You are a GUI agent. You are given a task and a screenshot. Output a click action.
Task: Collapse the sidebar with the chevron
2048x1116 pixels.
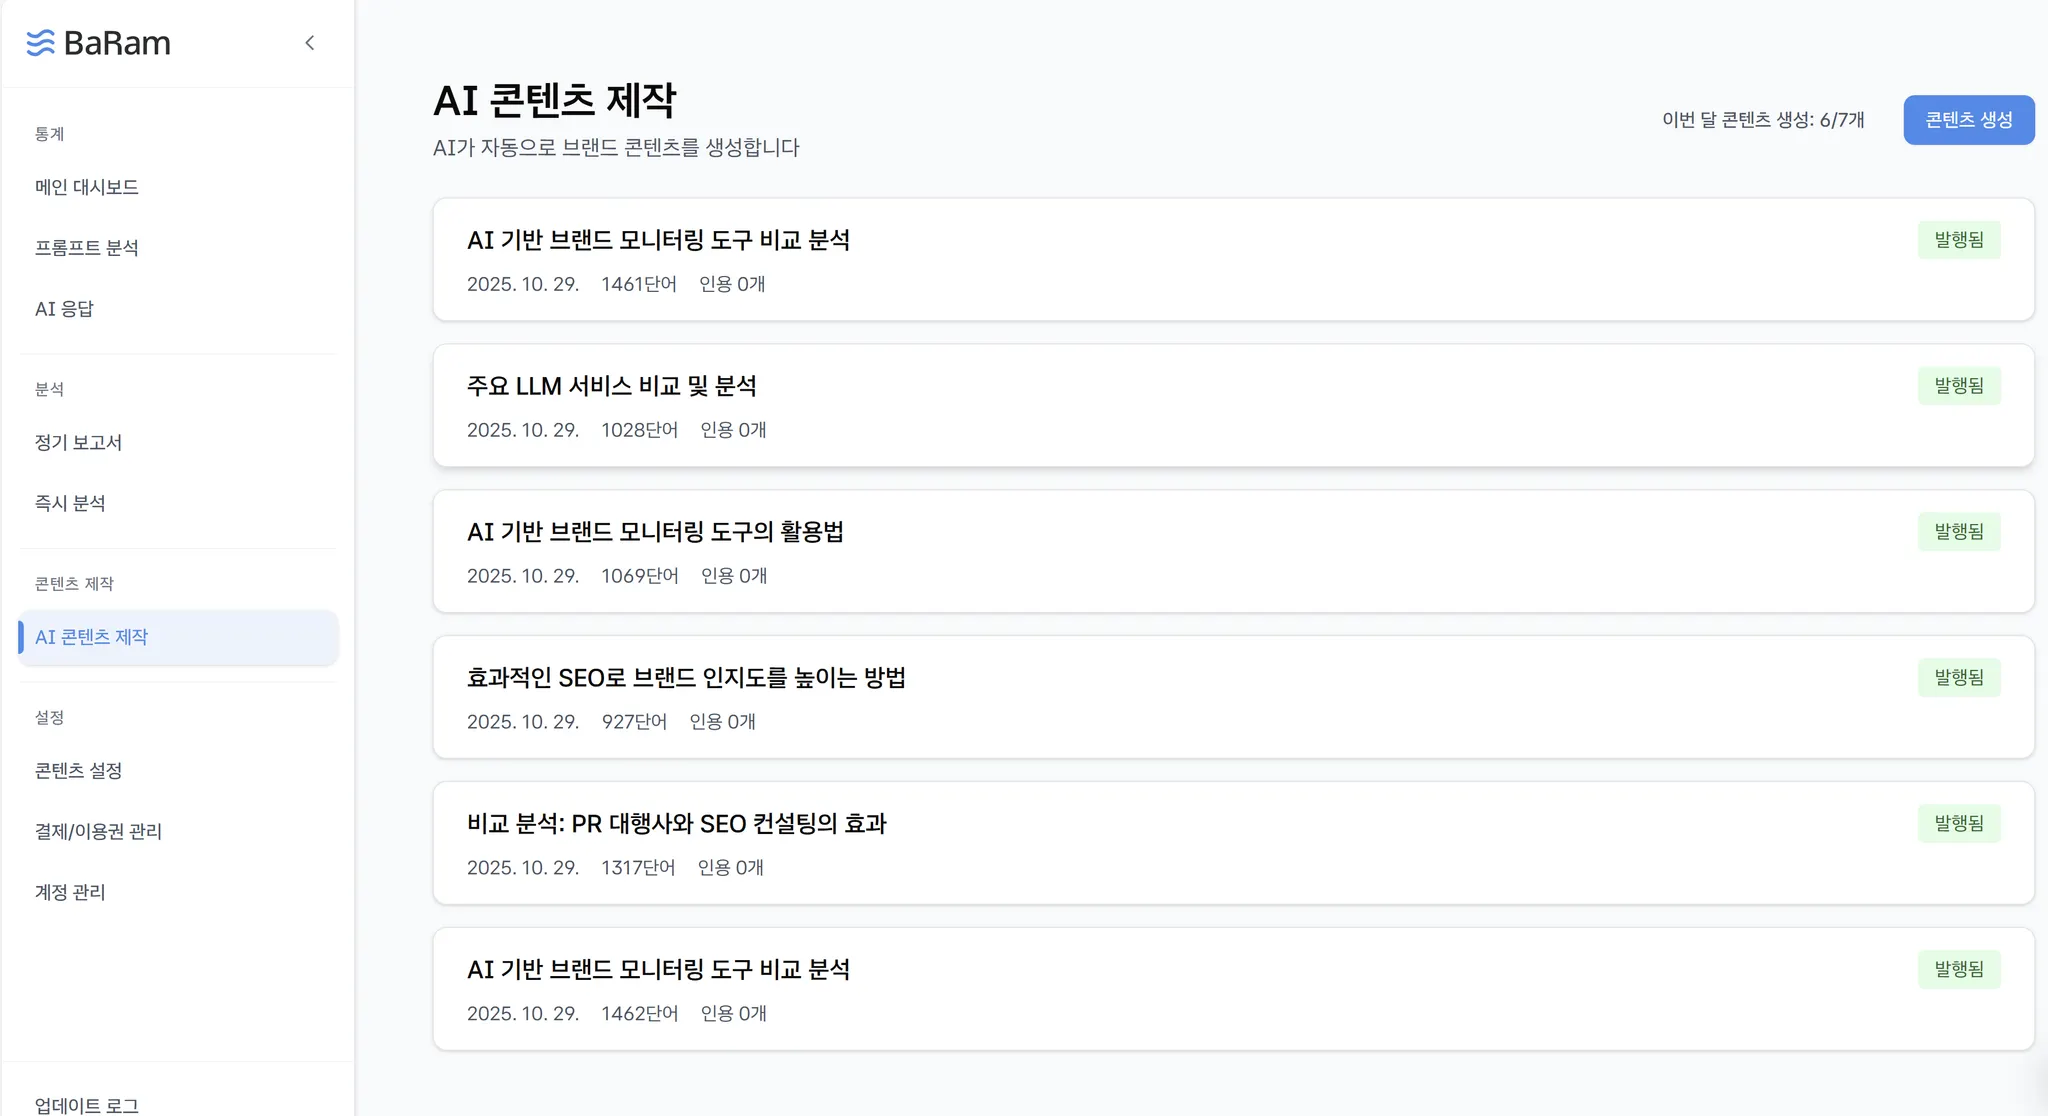(310, 43)
